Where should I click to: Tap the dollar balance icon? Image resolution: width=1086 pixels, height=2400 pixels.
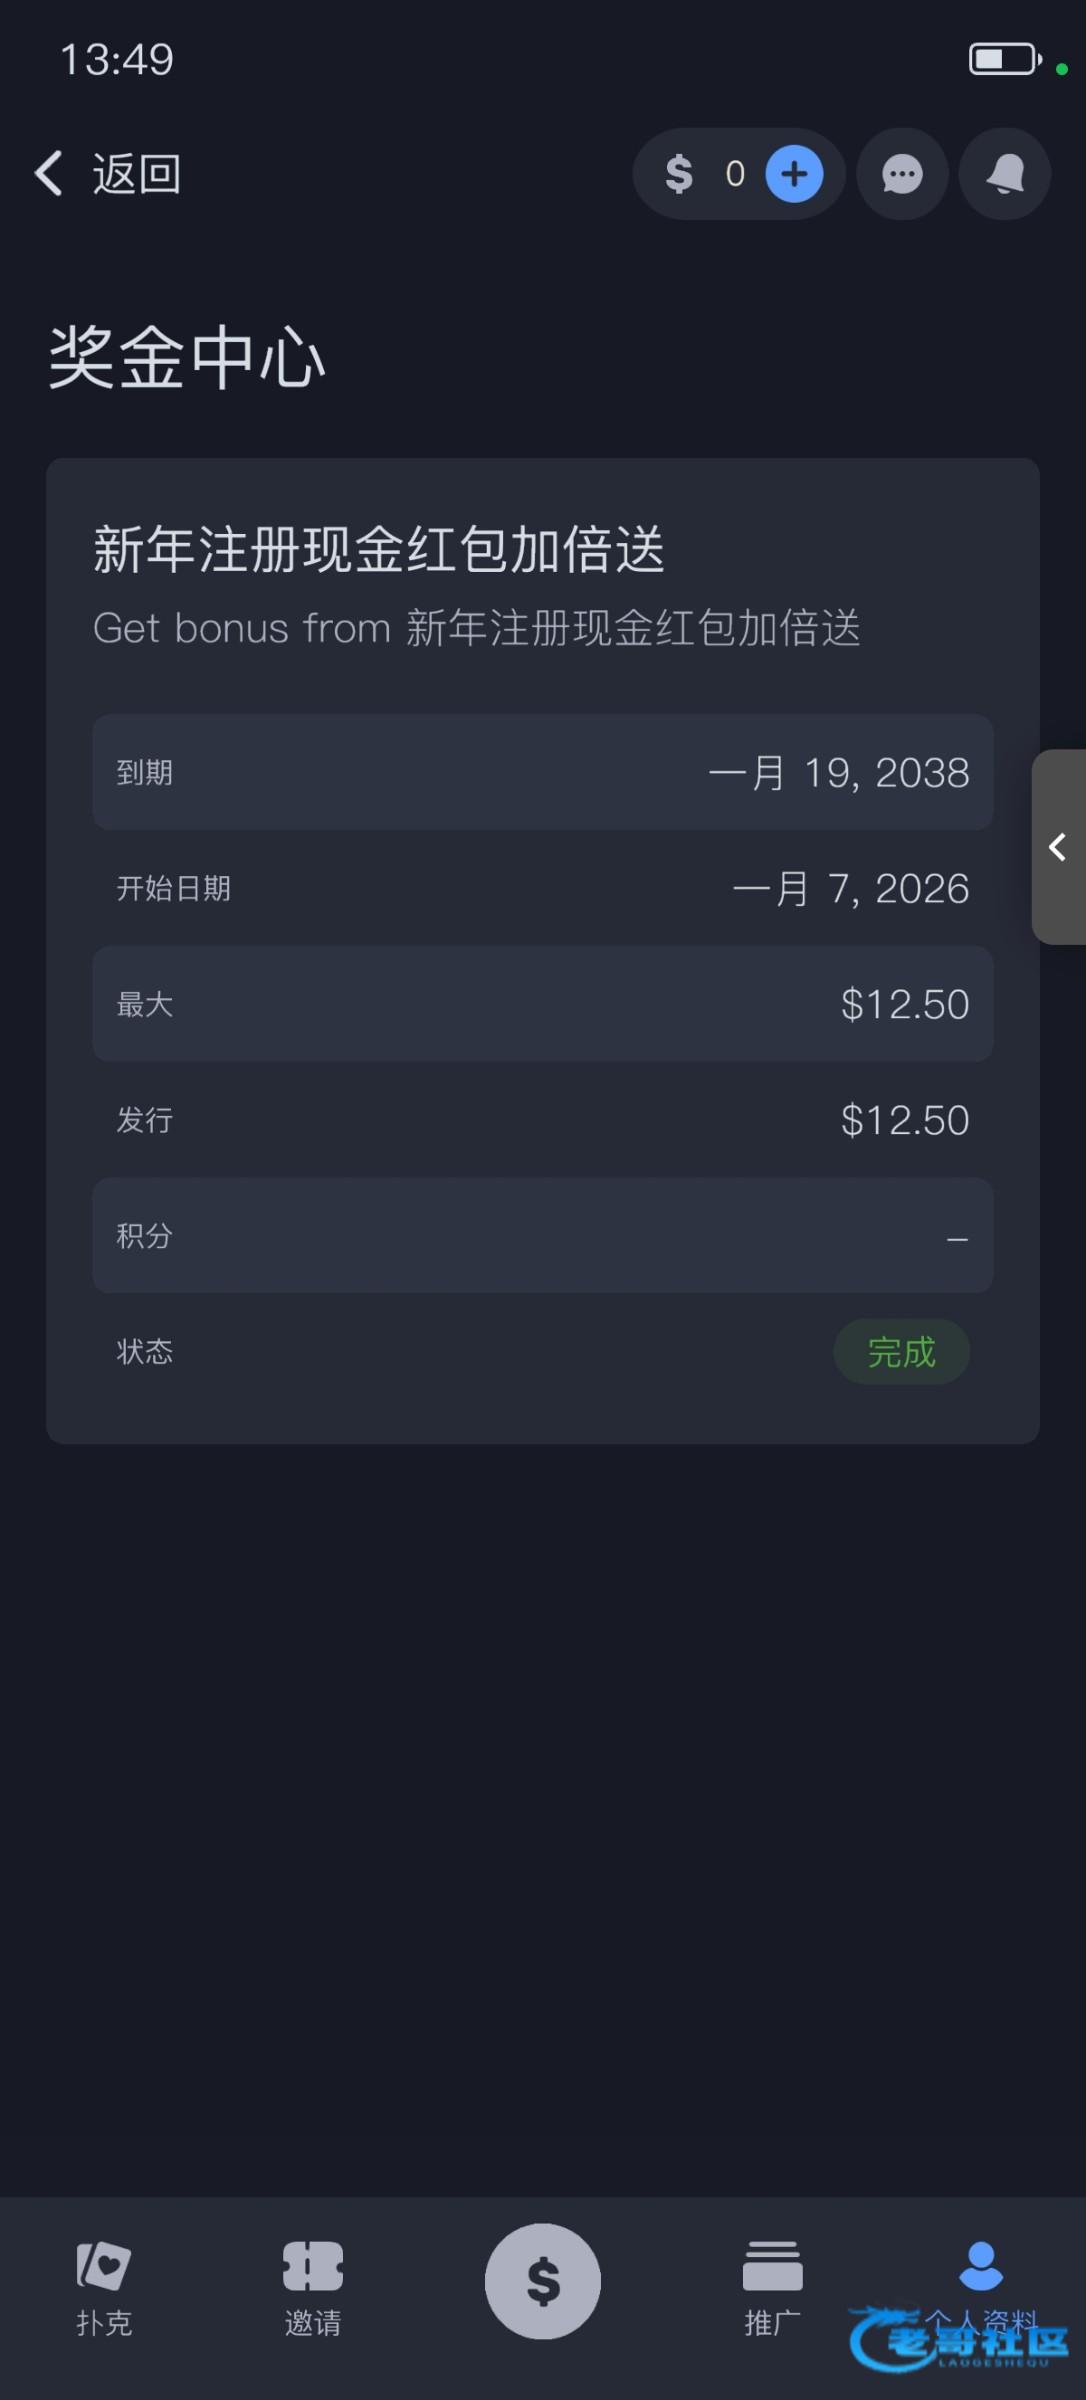tap(679, 174)
